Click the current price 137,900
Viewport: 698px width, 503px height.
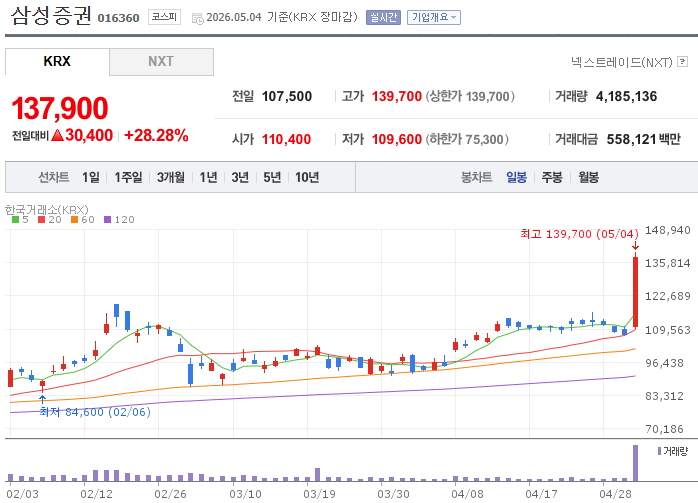tap(60, 108)
